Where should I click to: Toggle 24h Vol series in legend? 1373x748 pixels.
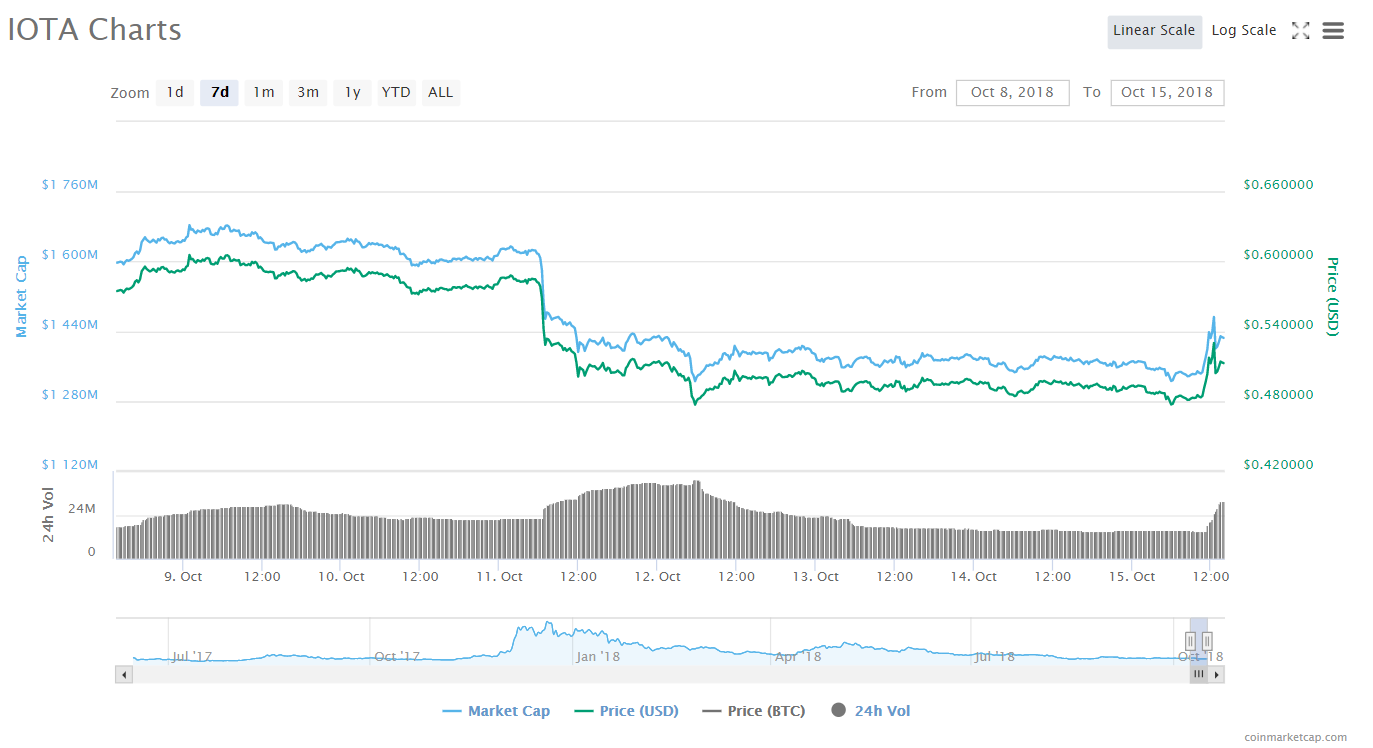click(870, 711)
